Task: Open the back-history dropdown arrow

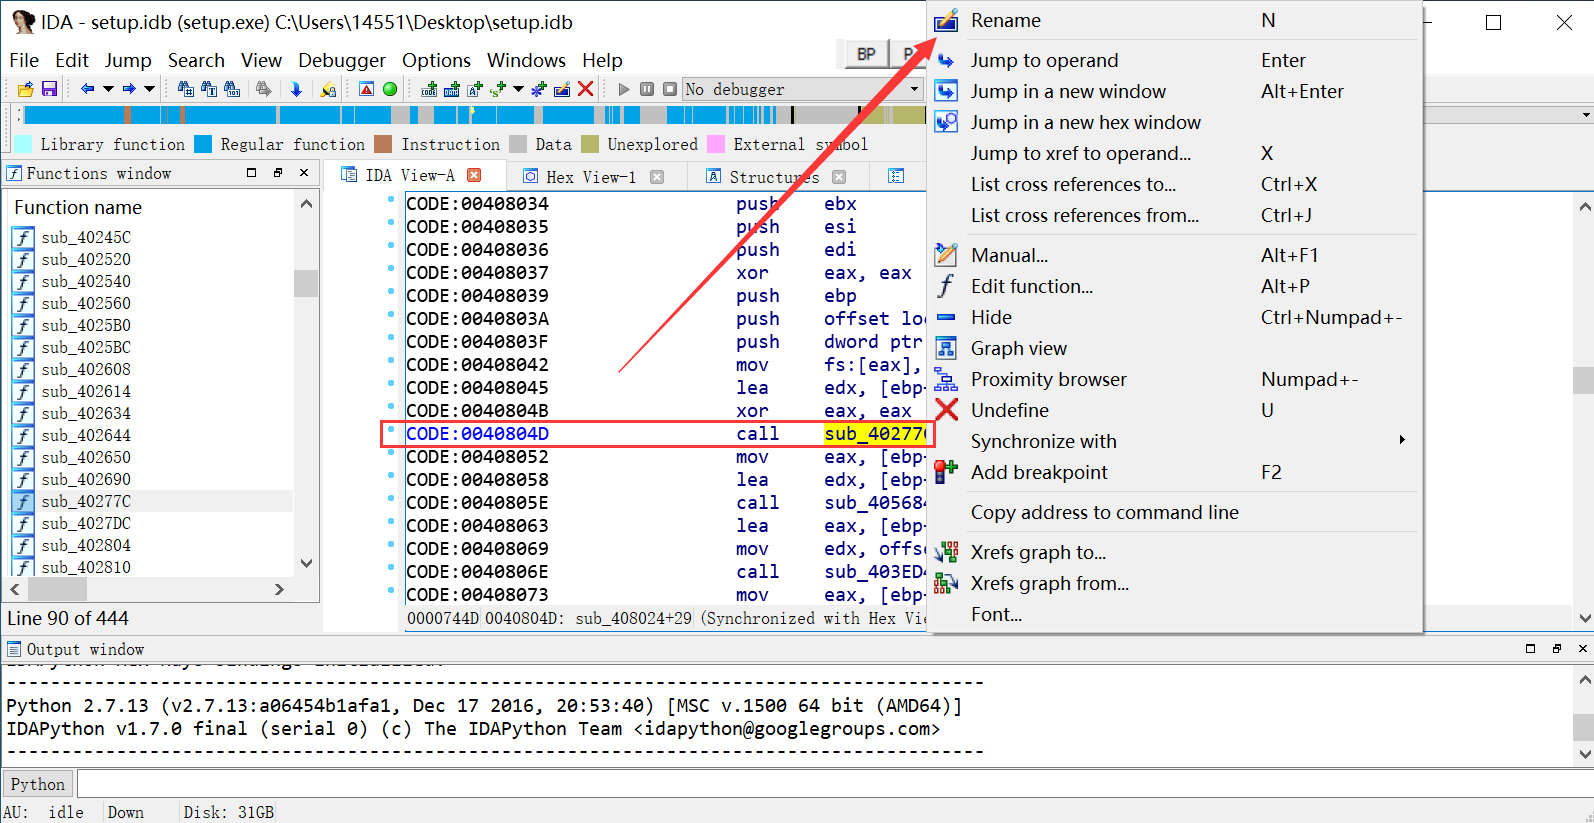Action: pos(108,89)
